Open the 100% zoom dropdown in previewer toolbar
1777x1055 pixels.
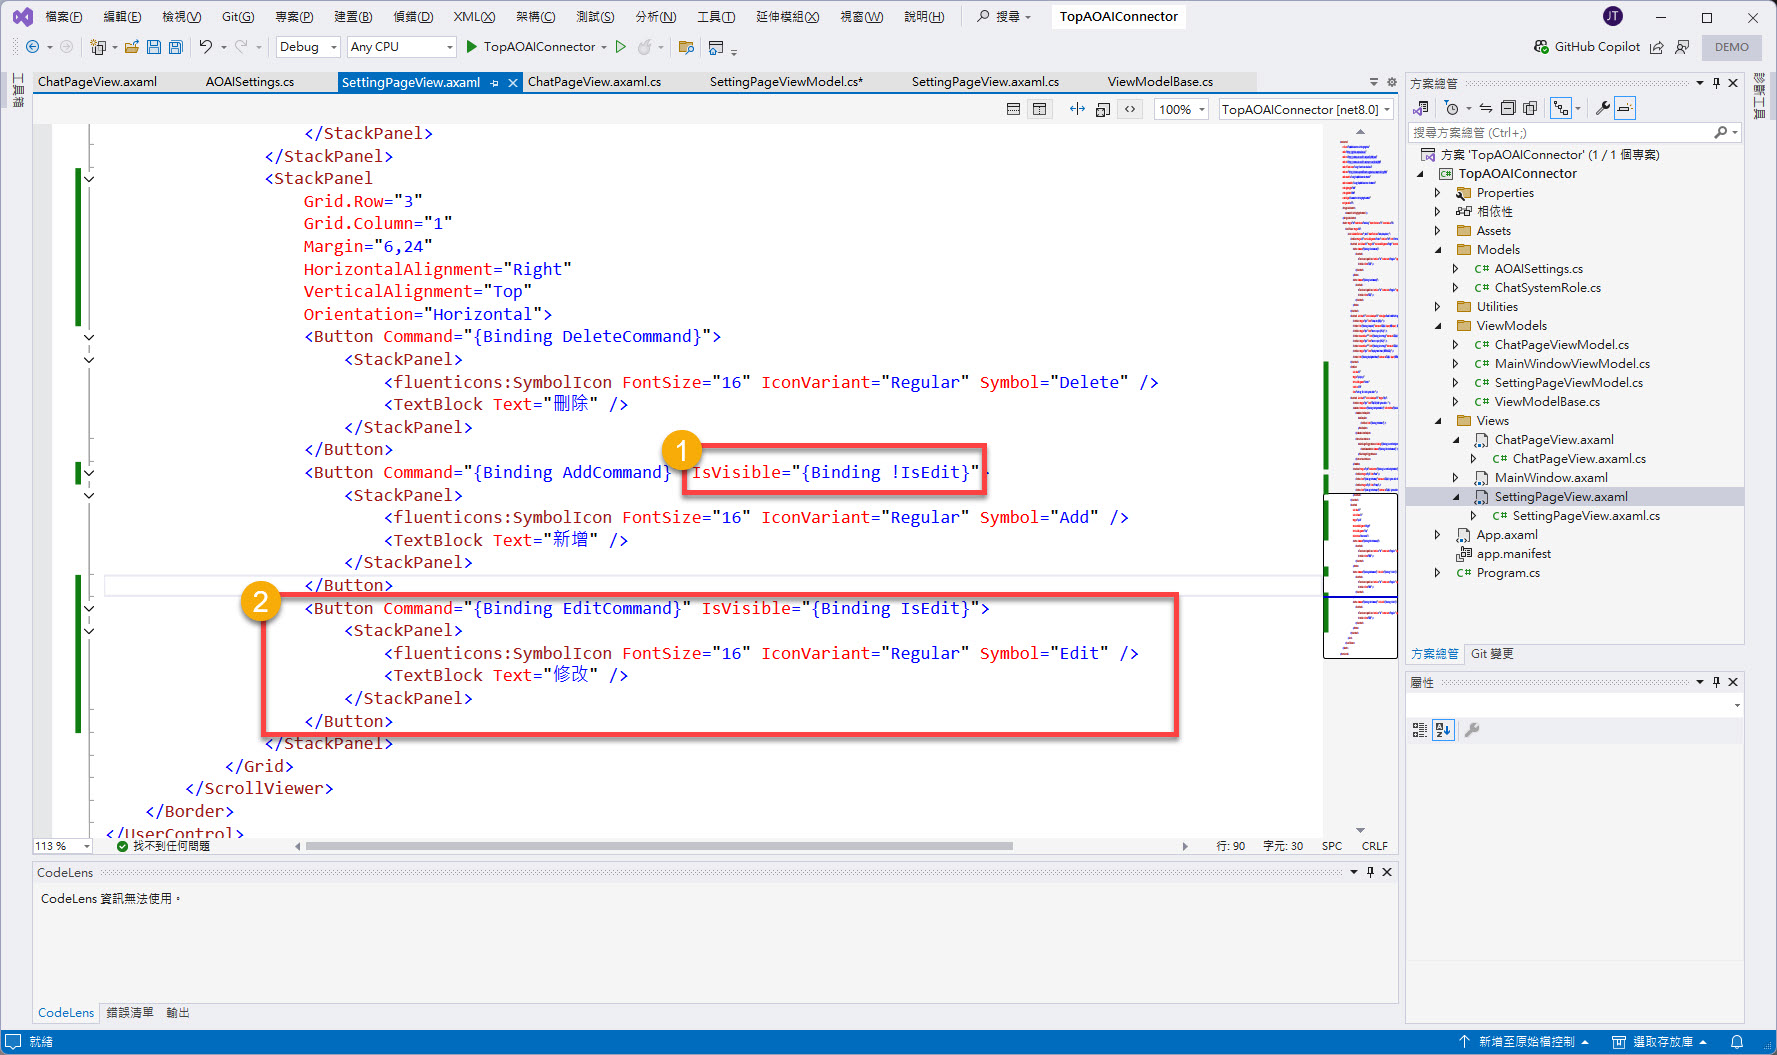pyautogui.click(x=1182, y=109)
